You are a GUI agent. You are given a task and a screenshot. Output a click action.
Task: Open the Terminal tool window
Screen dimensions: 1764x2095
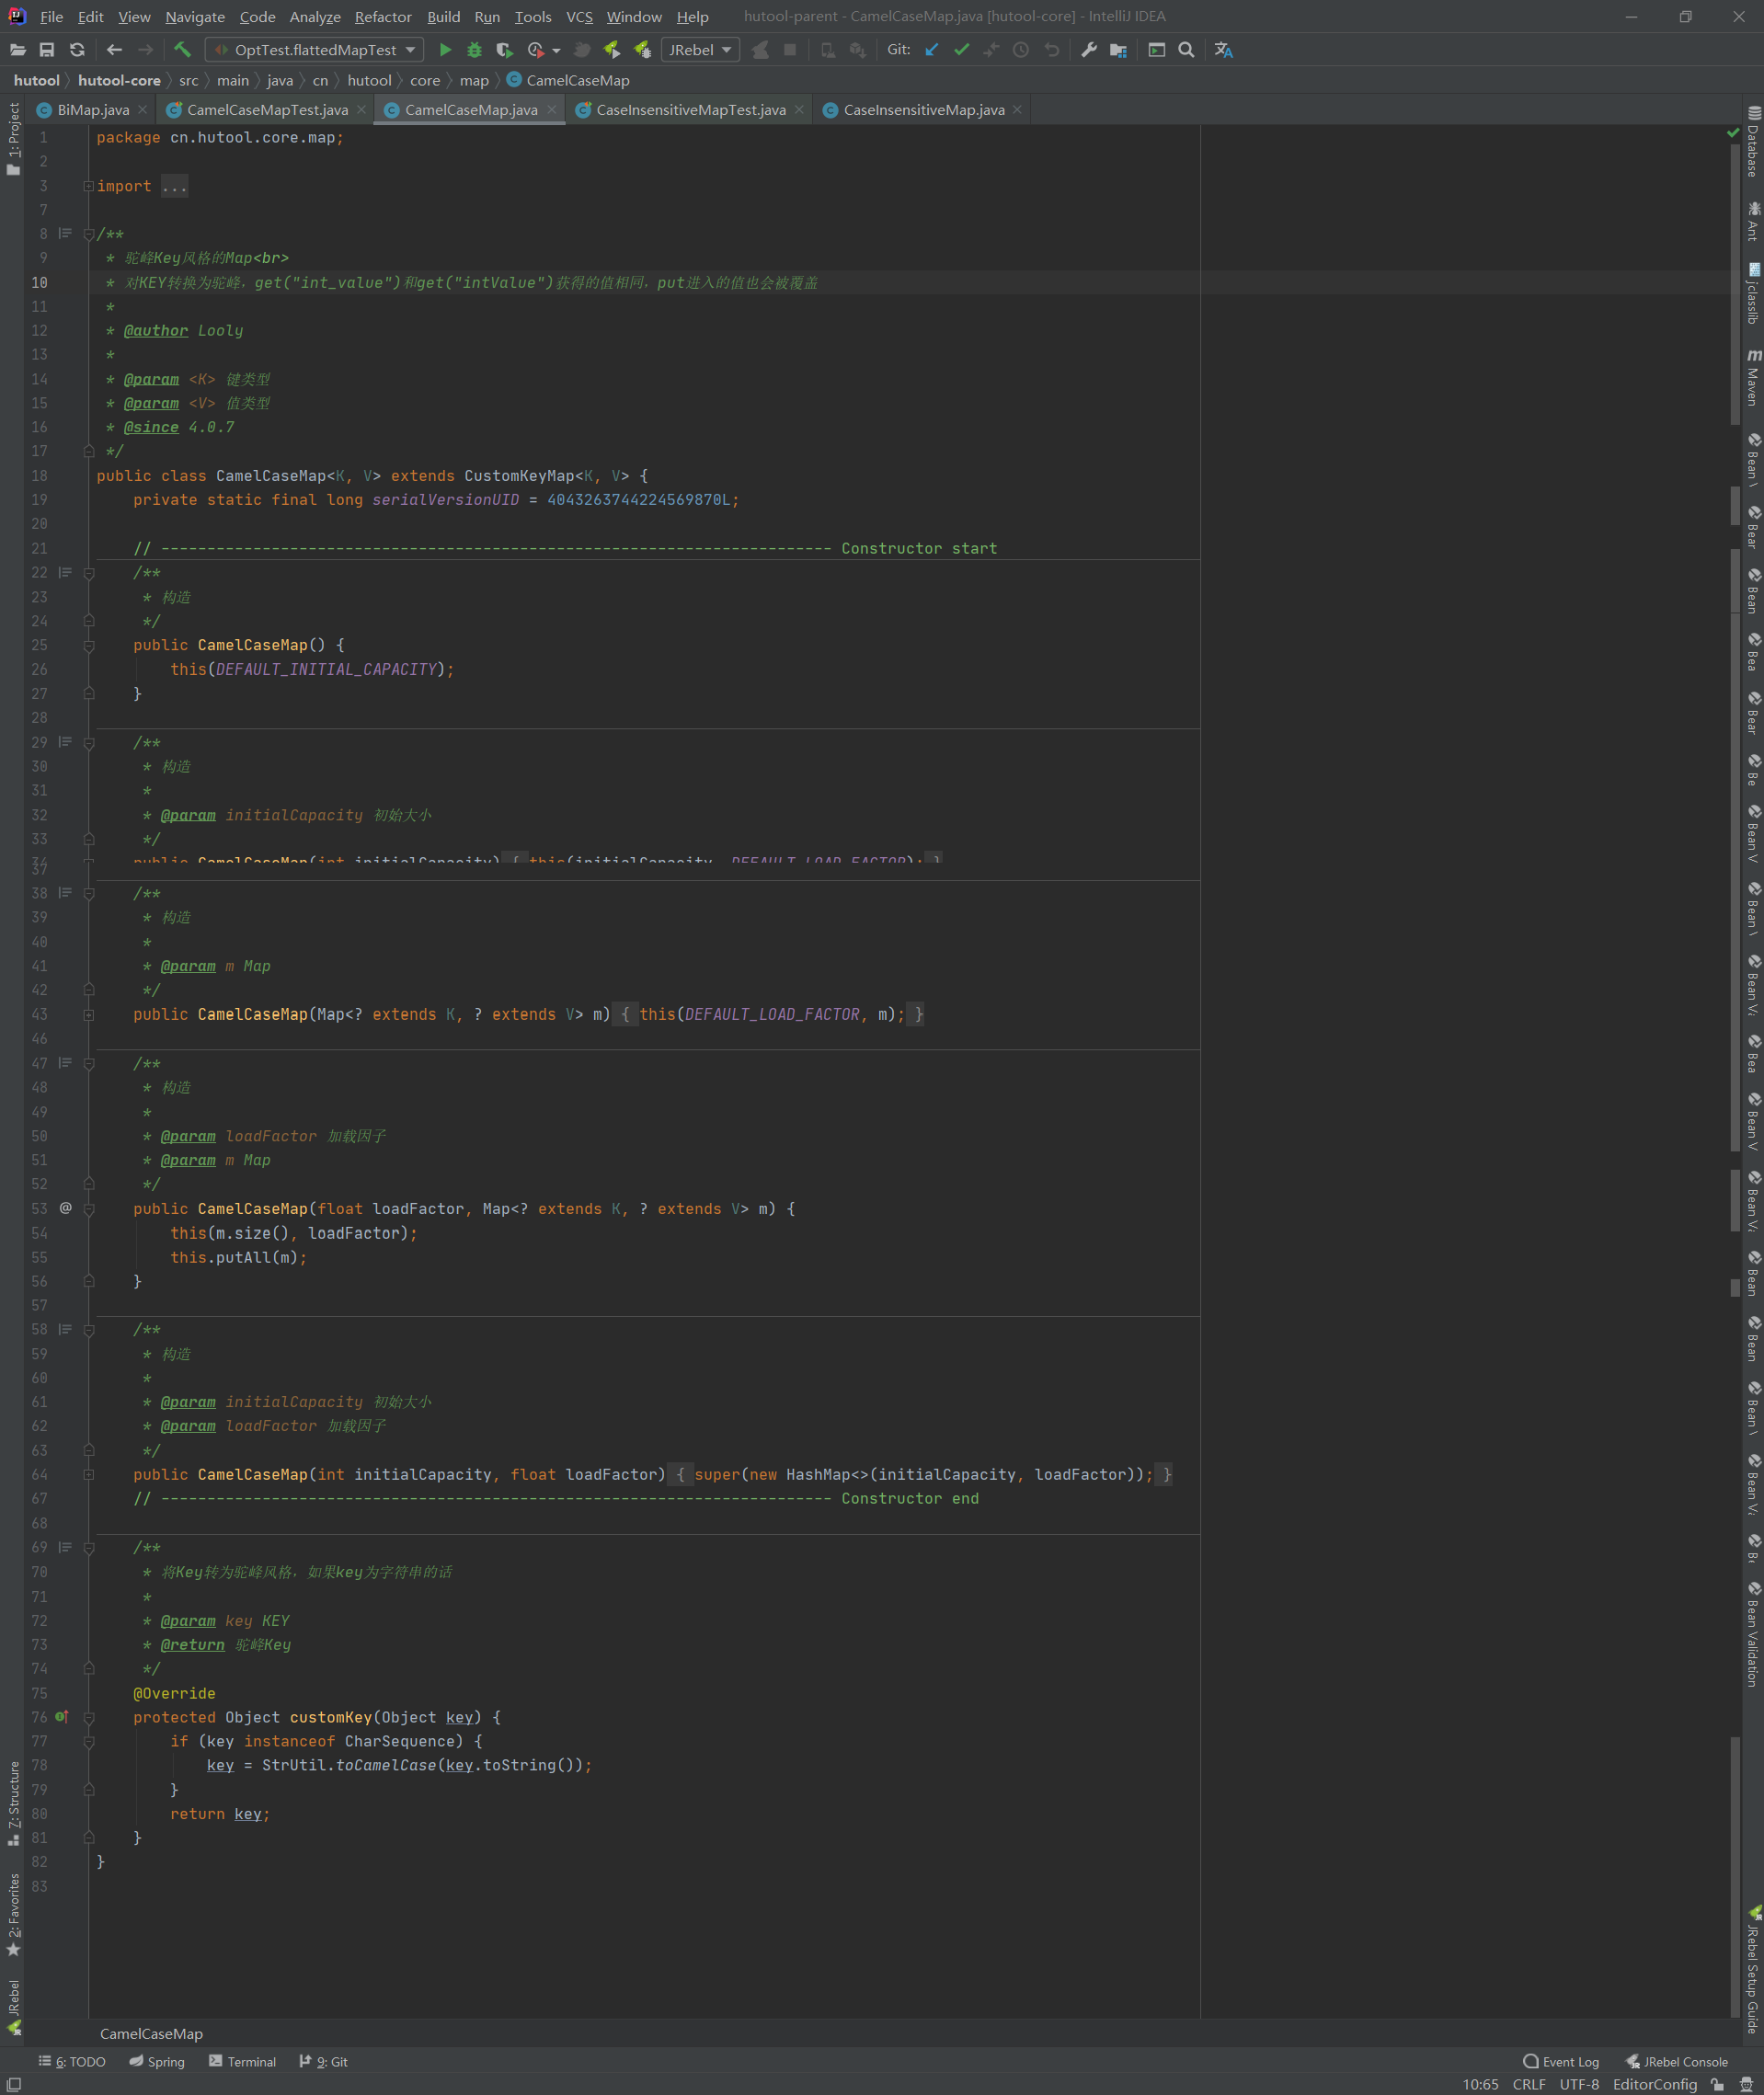pyautogui.click(x=243, y=2061)
